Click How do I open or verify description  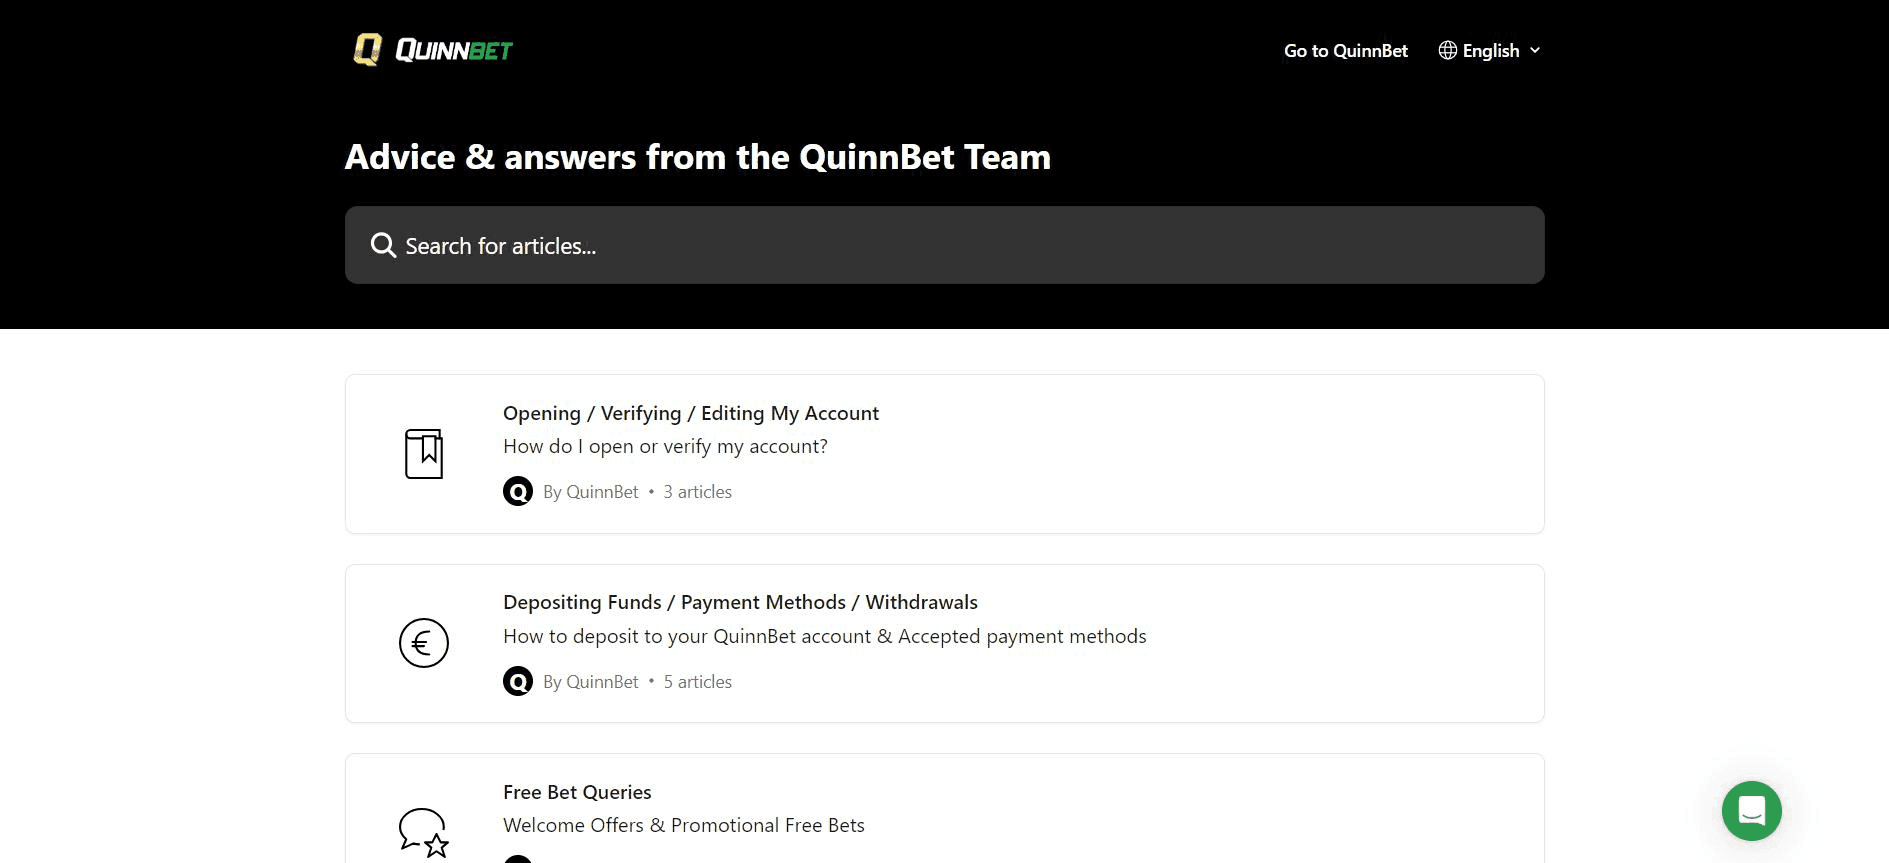tap(665, 446)
